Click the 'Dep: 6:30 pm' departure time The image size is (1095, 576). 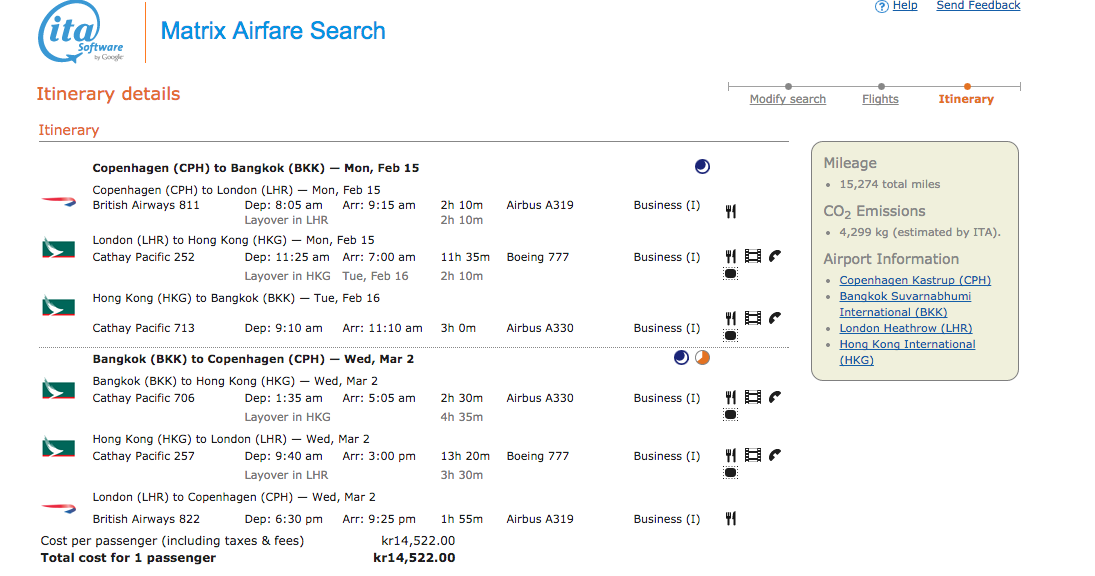tap(284, 519)
